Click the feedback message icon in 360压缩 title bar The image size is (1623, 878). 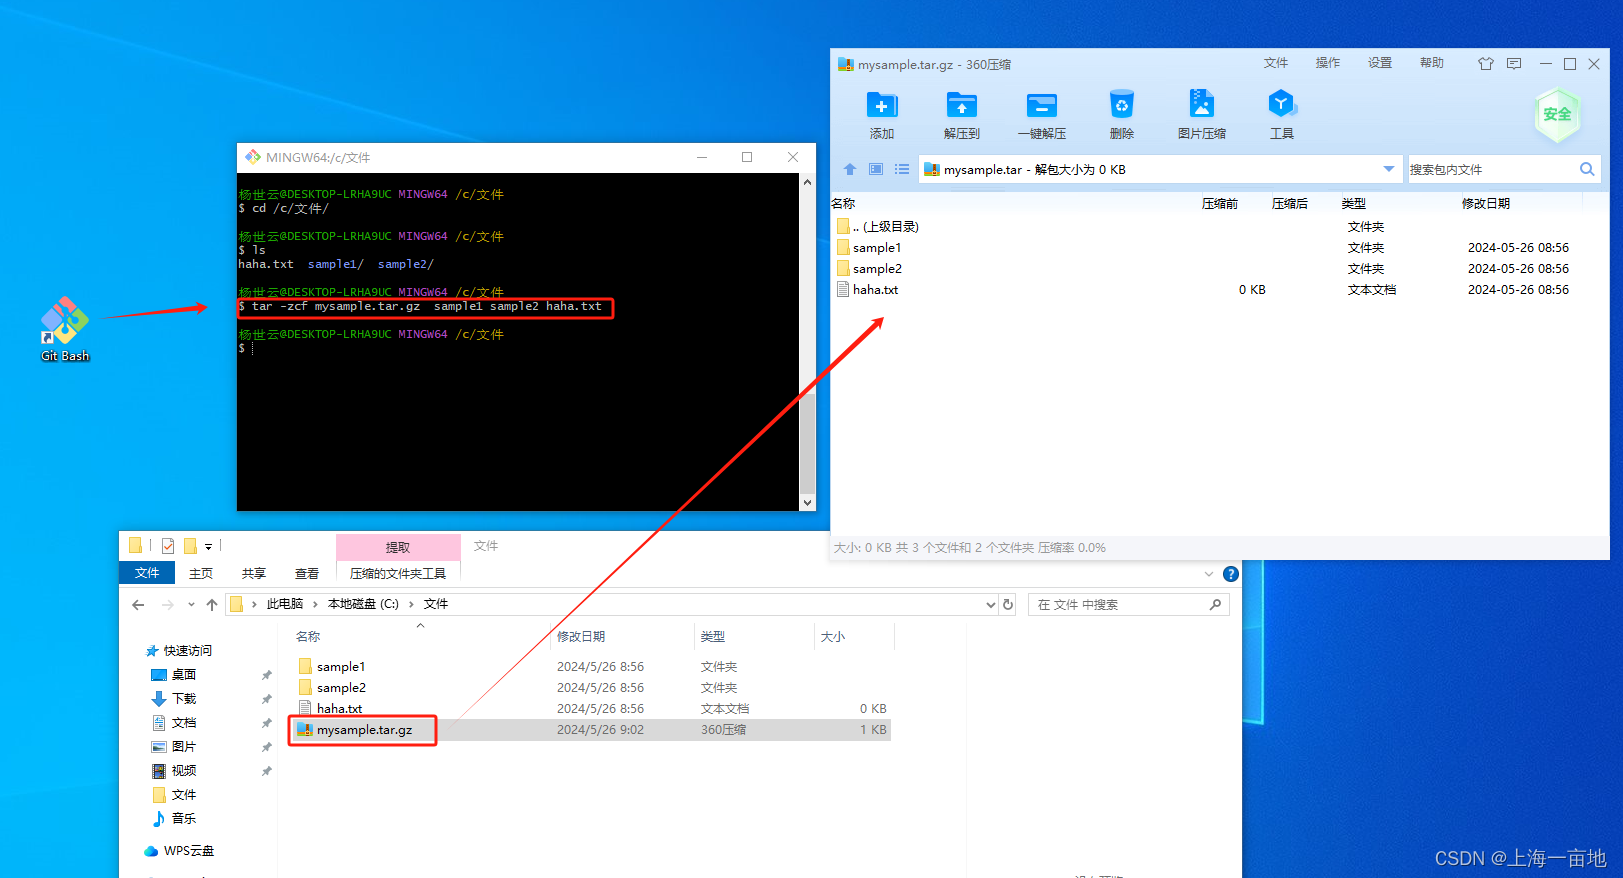click(1514, 64)
